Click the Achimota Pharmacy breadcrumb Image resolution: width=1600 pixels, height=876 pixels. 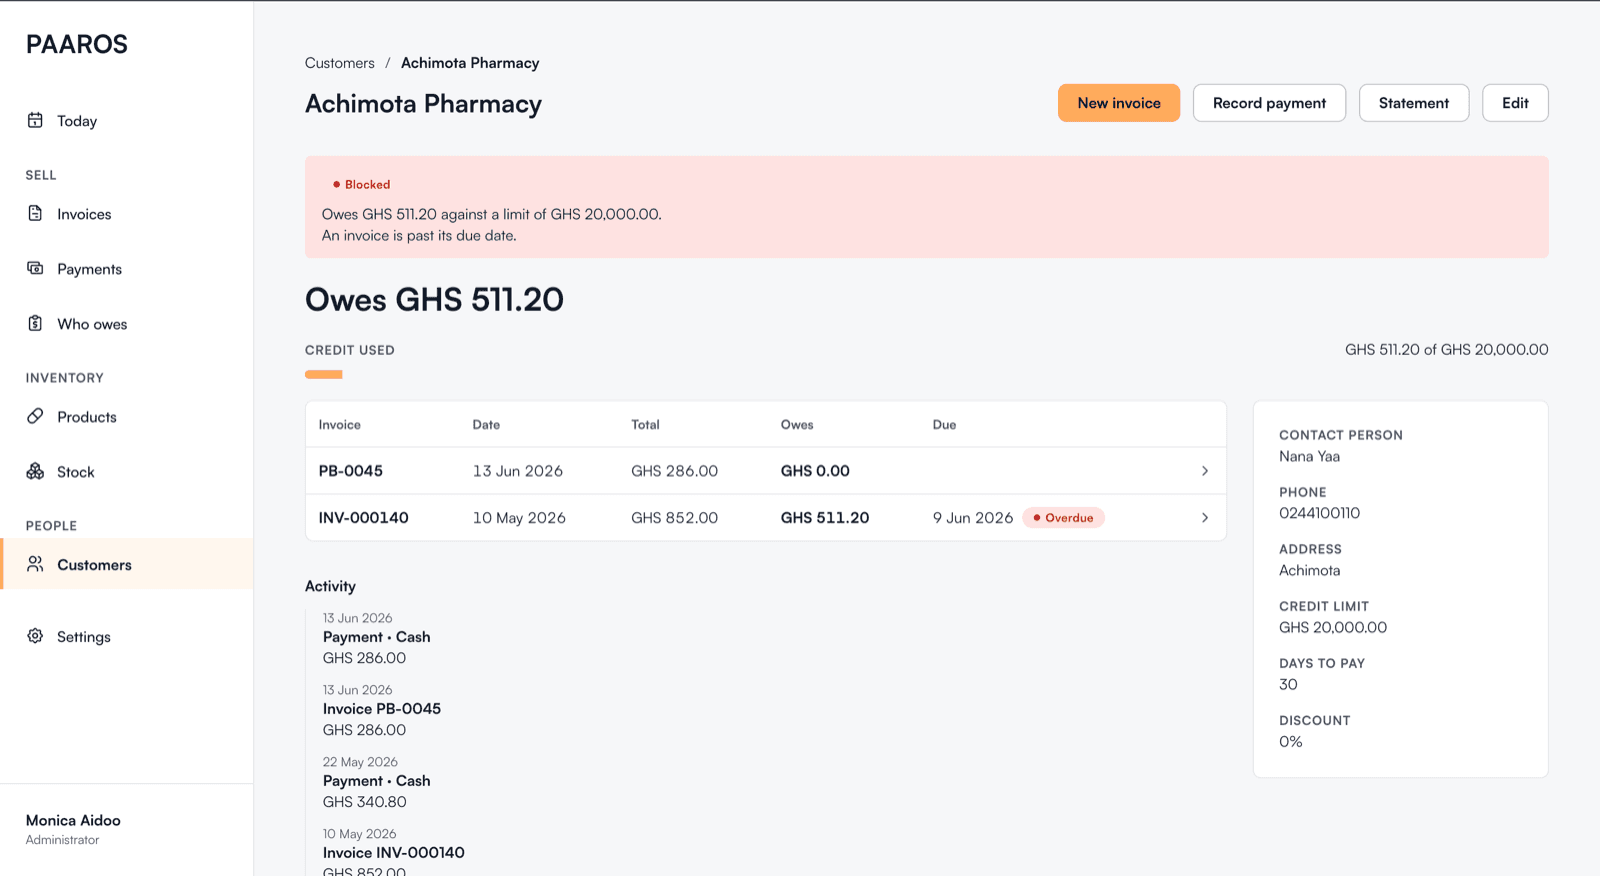tap(470, 63)
